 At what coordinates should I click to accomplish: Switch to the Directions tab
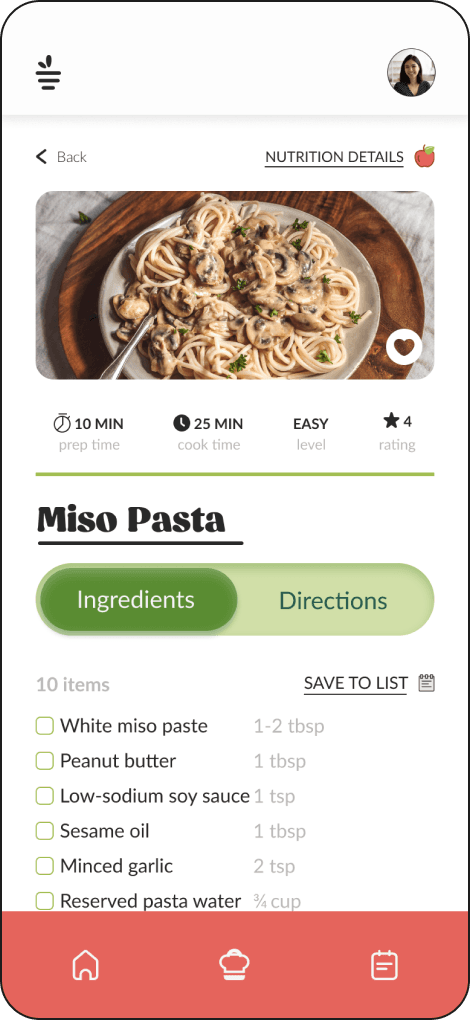pos(333,600)
